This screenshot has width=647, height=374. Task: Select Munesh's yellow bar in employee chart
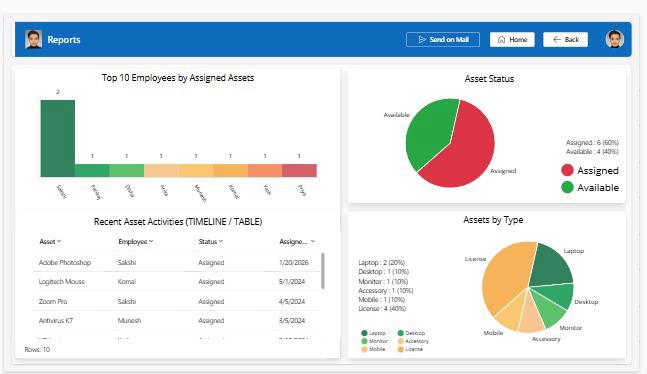tap(196, 170)
